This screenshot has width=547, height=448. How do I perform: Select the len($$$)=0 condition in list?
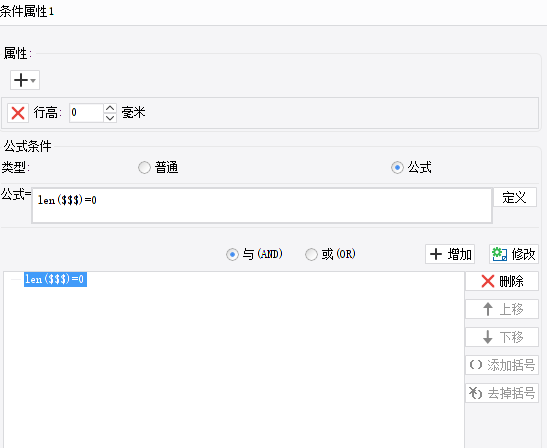pos(55,279)
